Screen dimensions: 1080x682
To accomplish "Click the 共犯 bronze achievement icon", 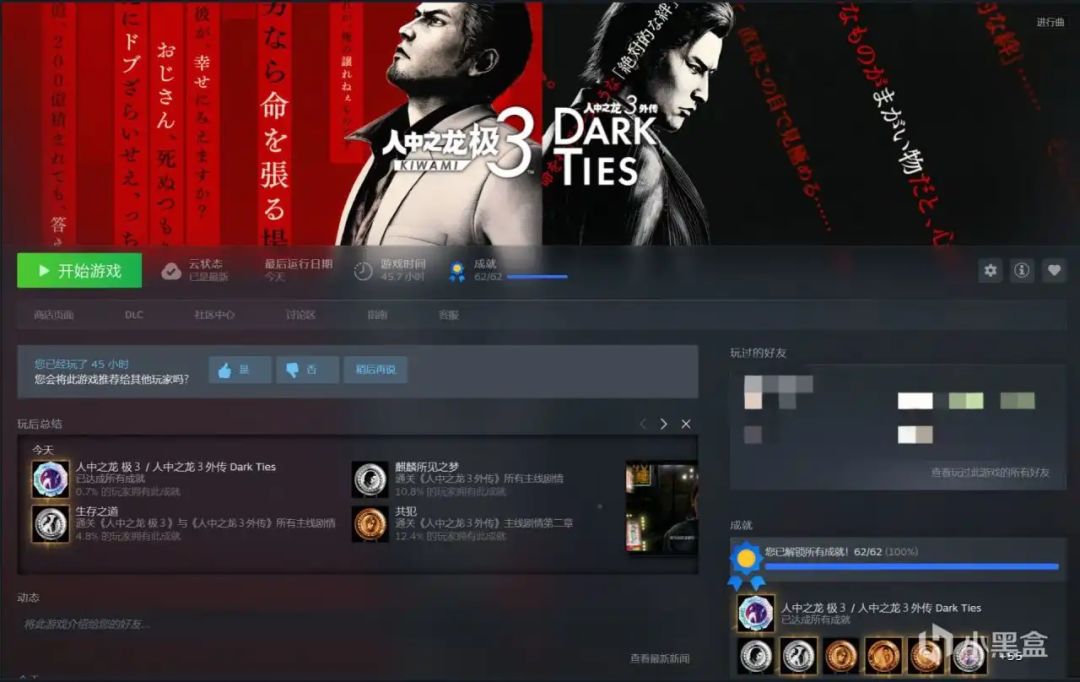I will coord(370,524).
